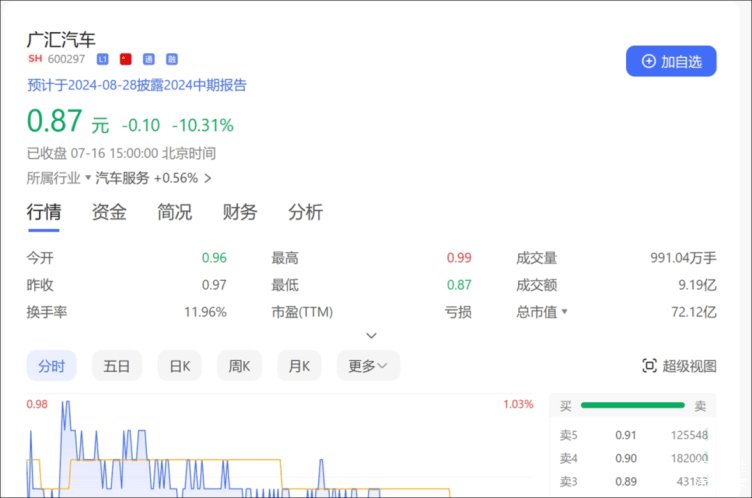The image size is (752, 498).
Task: Click the change percentage -10.31%
Action: 203,125
